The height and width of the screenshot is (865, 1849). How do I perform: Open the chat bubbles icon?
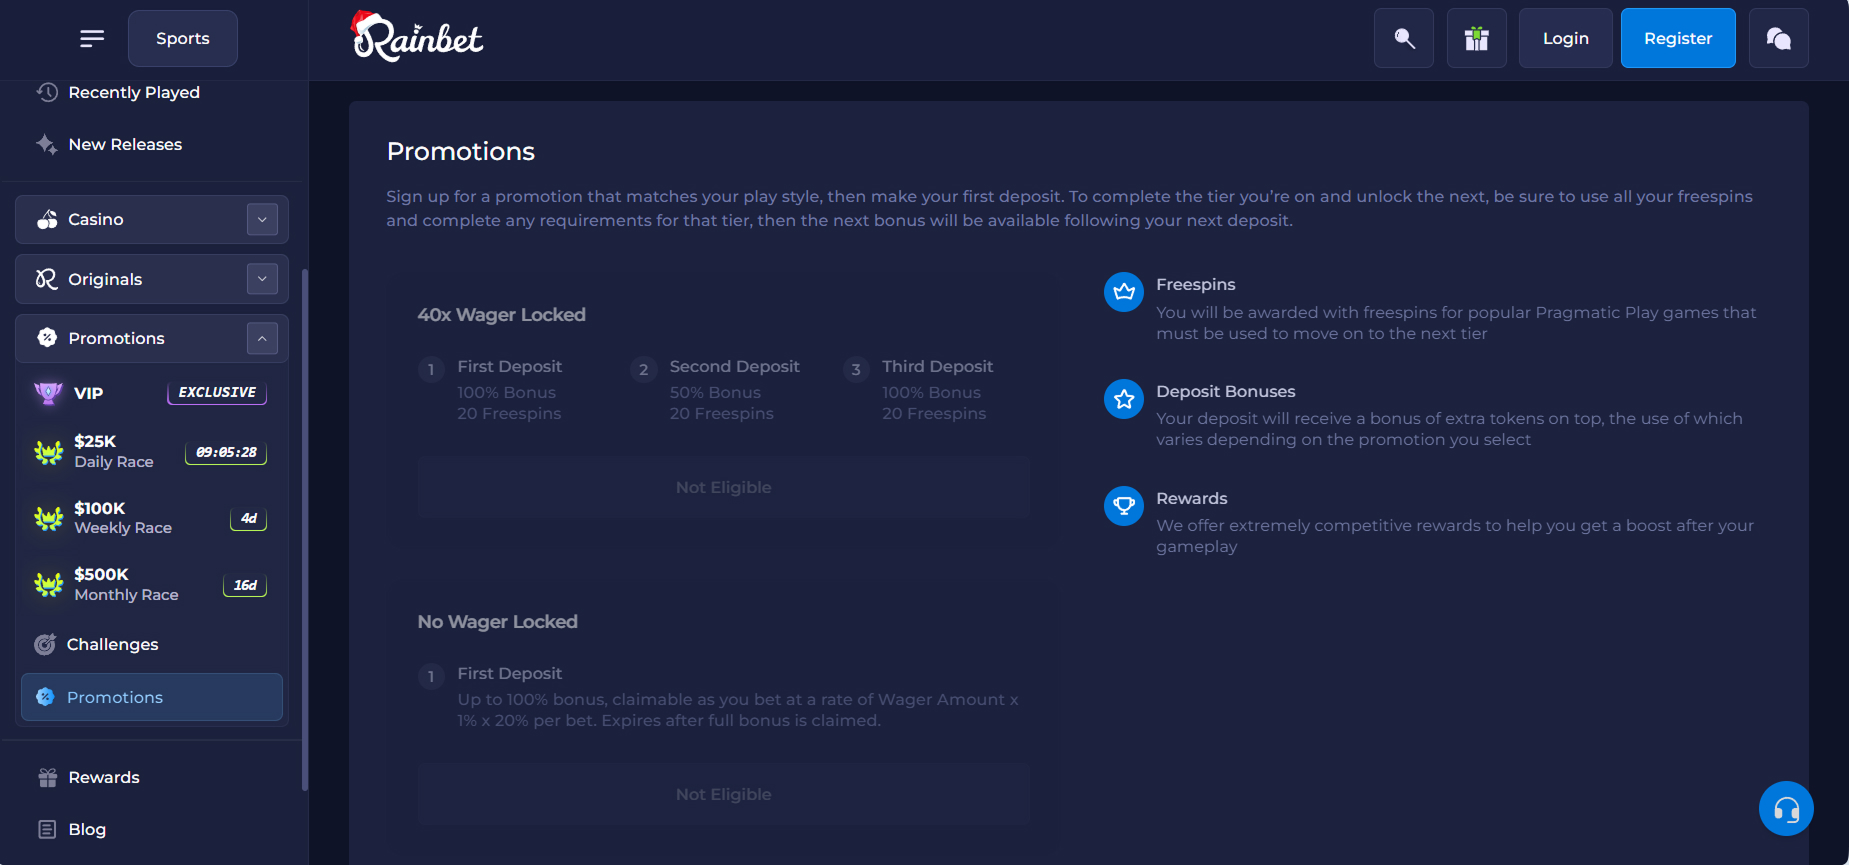click(x=1778, y=38)
